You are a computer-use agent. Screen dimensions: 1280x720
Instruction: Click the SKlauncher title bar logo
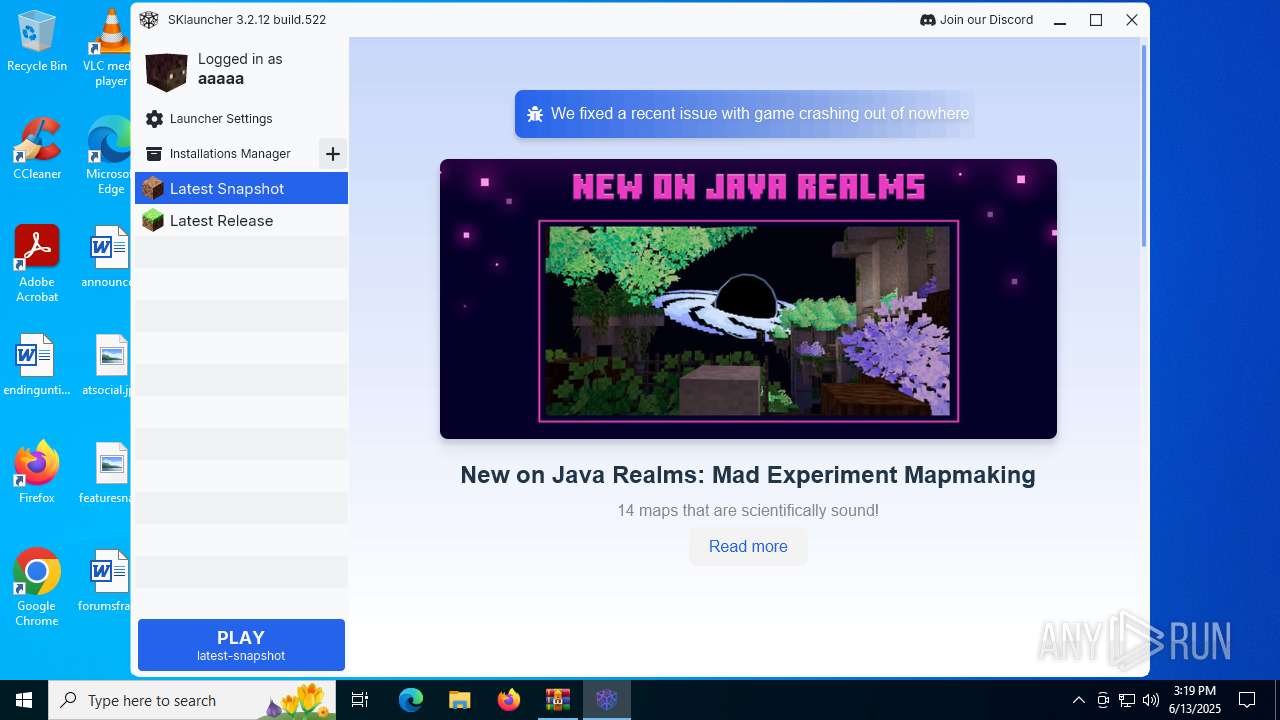(148, 20)
